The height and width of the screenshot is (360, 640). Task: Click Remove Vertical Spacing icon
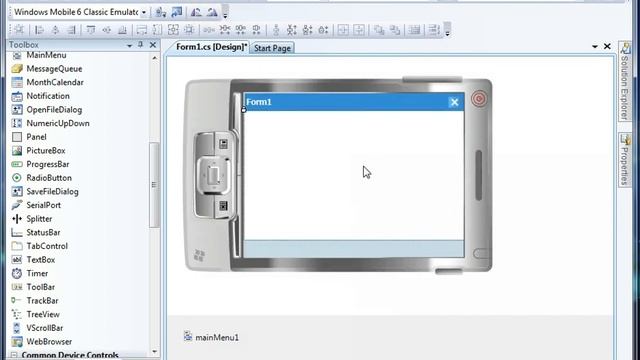click(323, 30)
